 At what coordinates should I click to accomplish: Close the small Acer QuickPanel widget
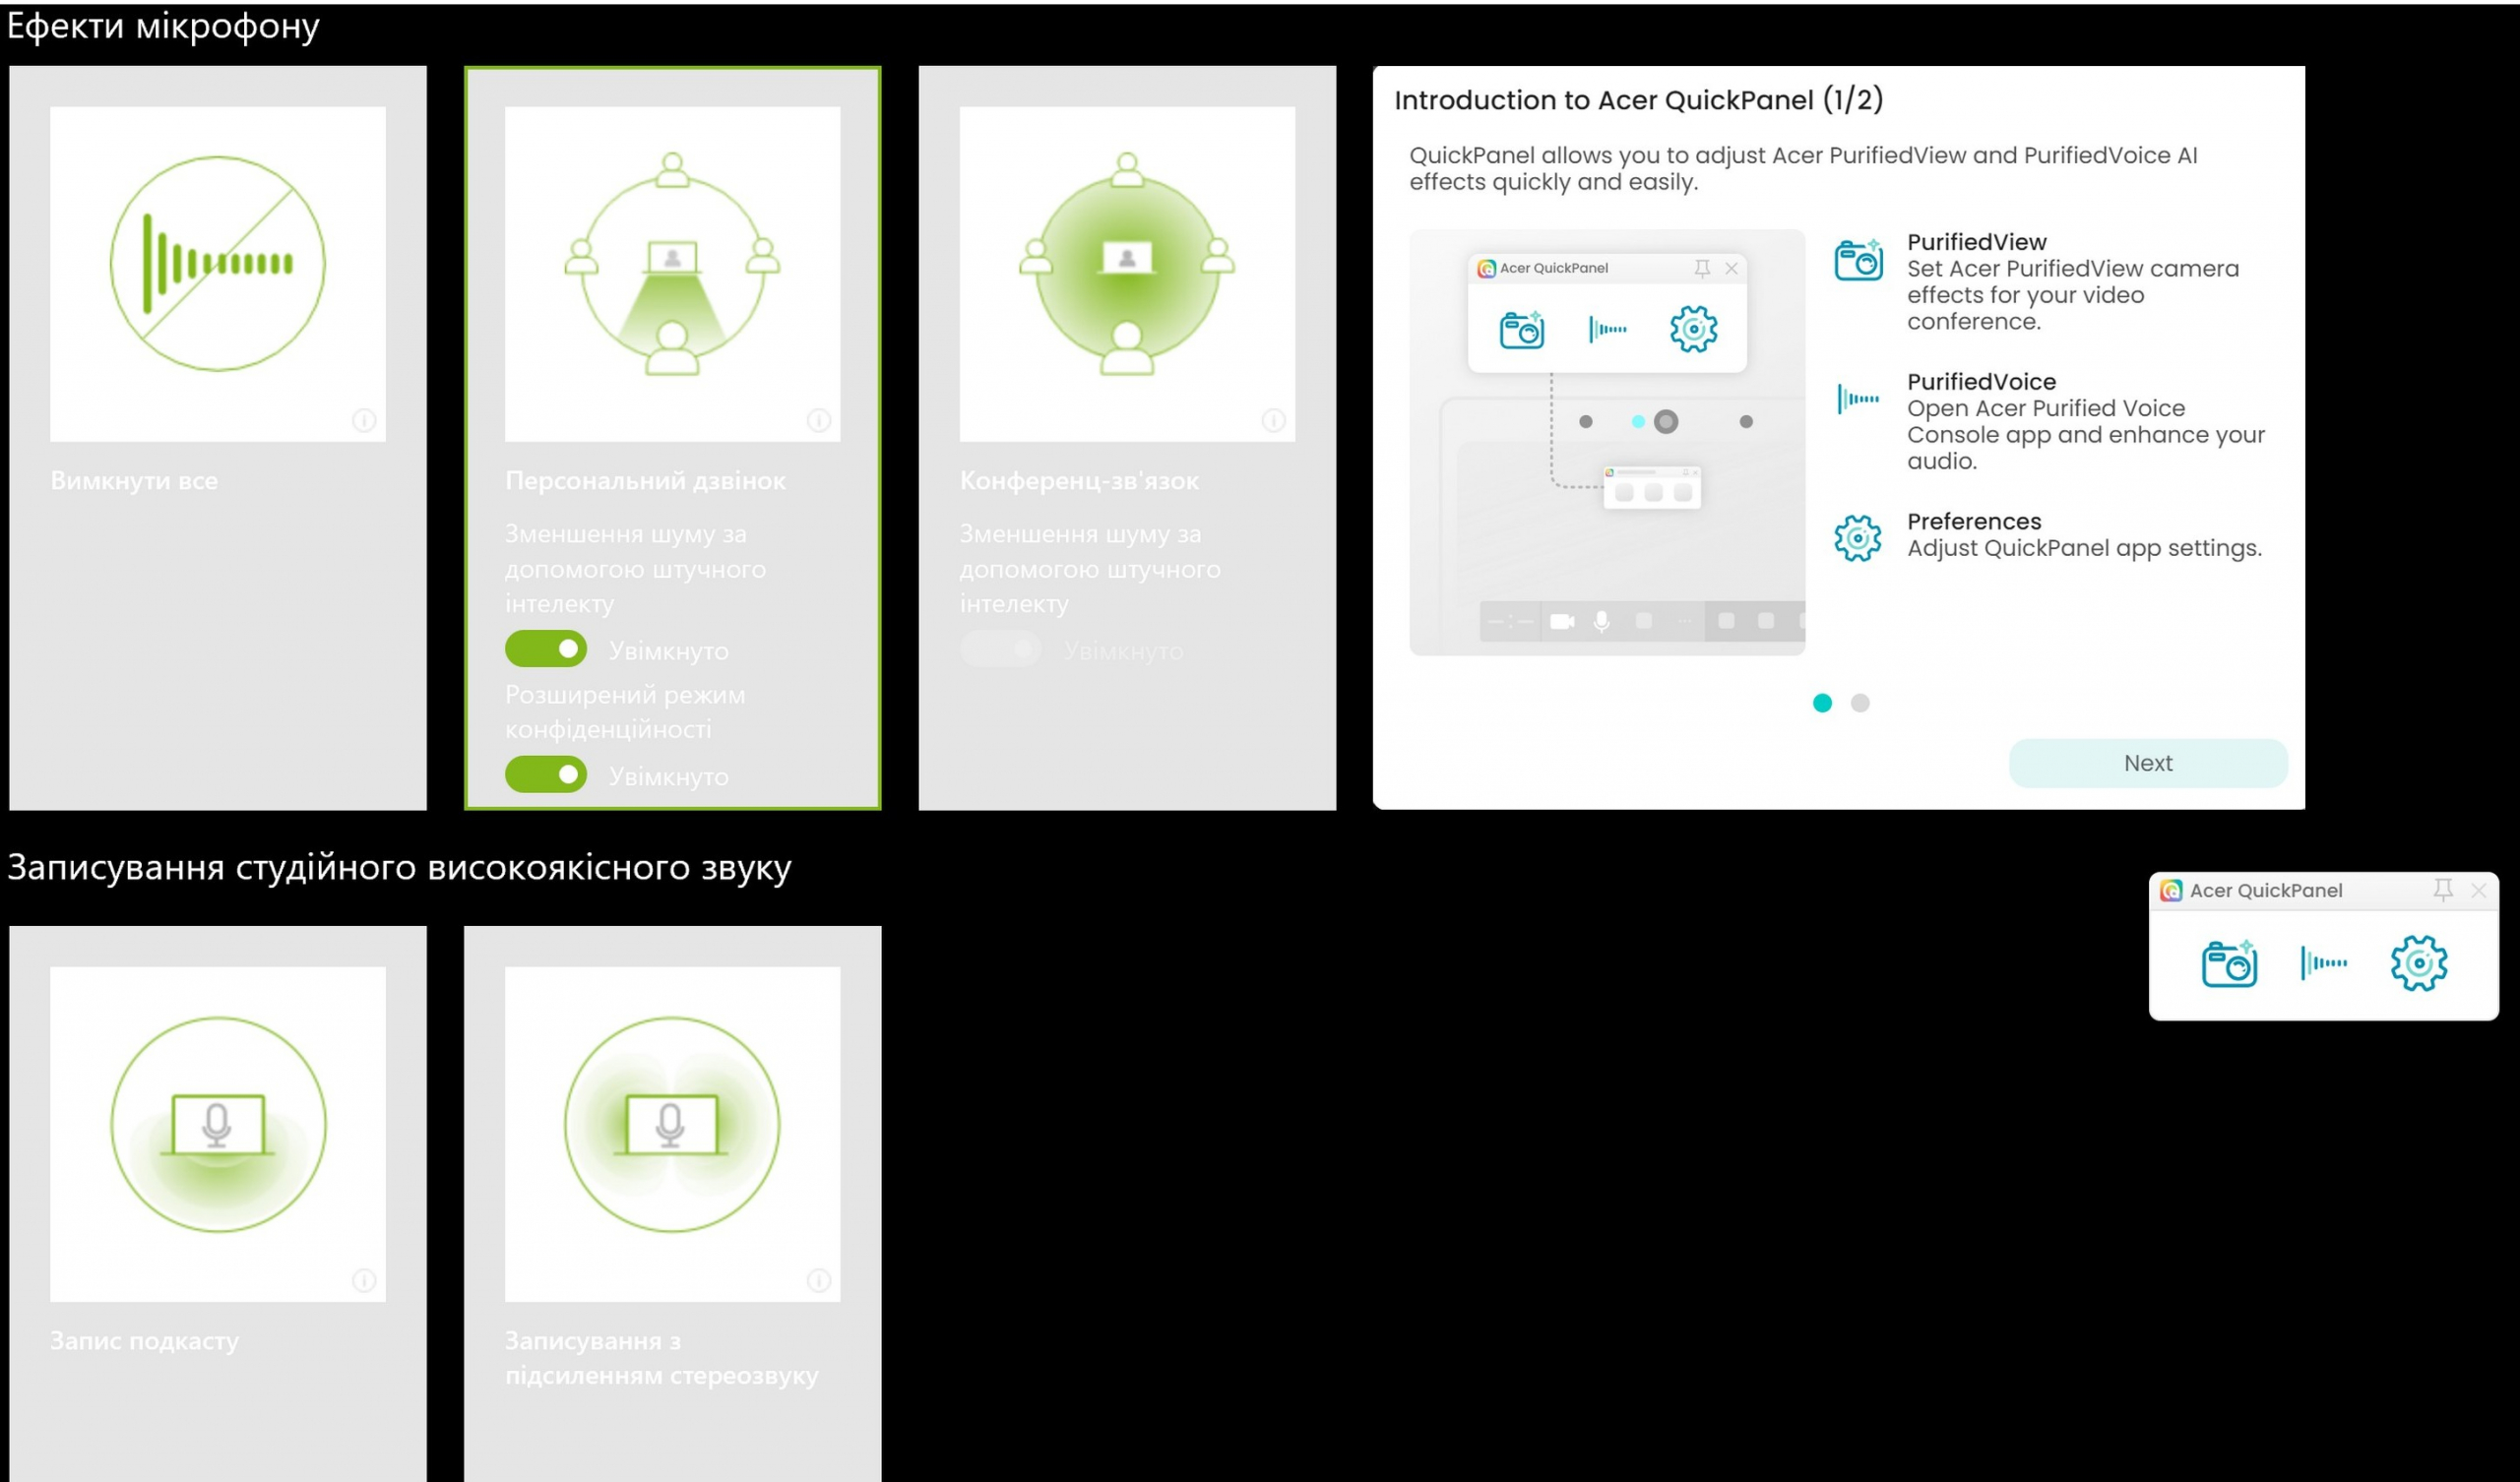point(2478,890)
